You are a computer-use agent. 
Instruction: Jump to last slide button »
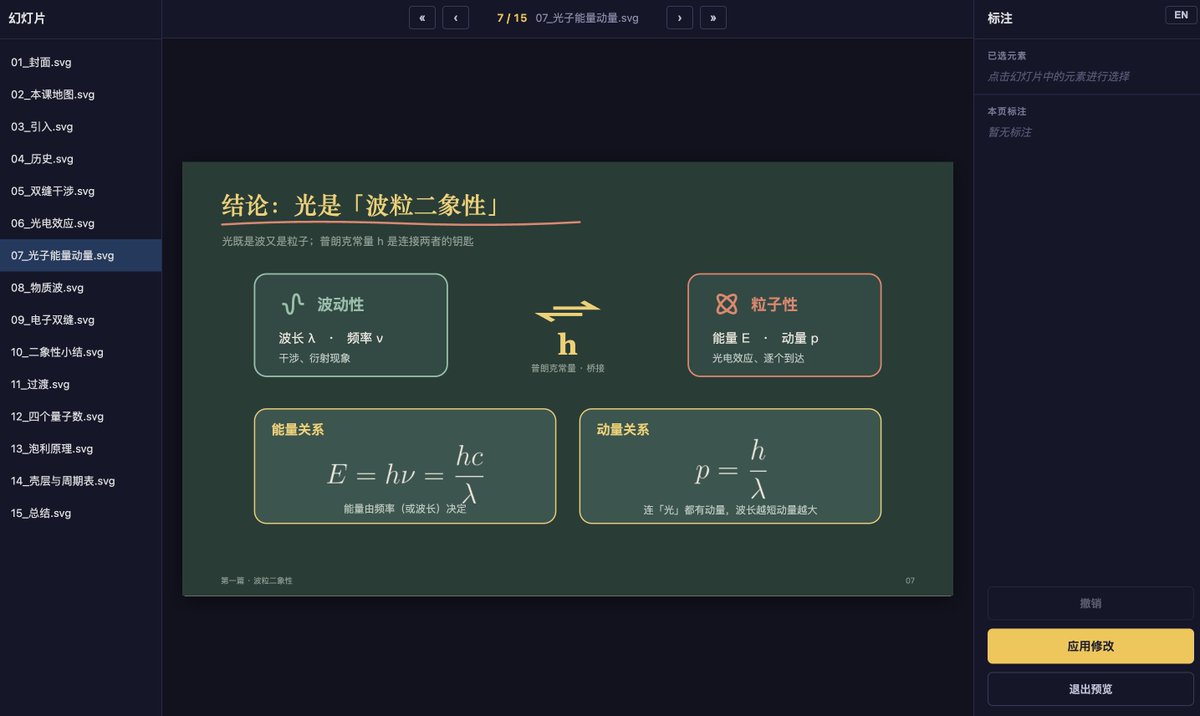713,18
